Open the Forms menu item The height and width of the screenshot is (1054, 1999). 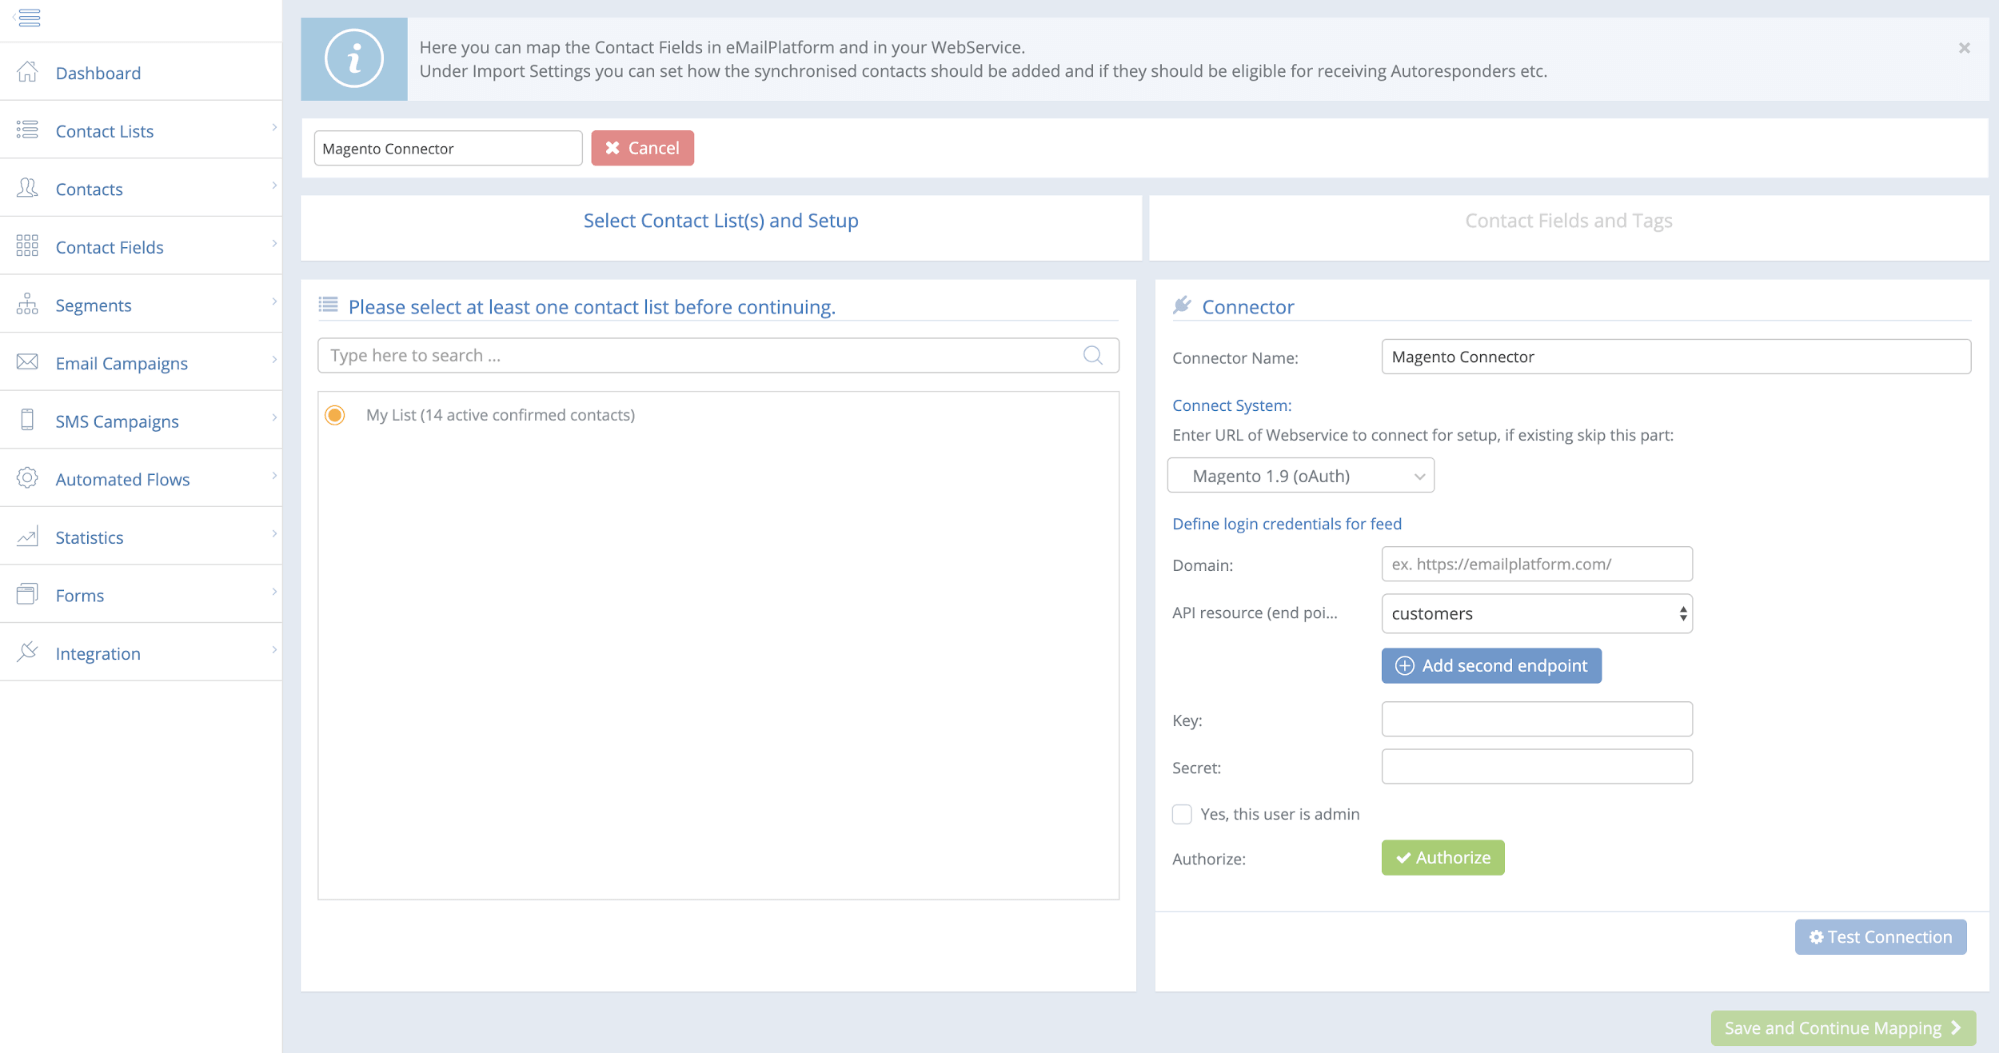(141, 594)
